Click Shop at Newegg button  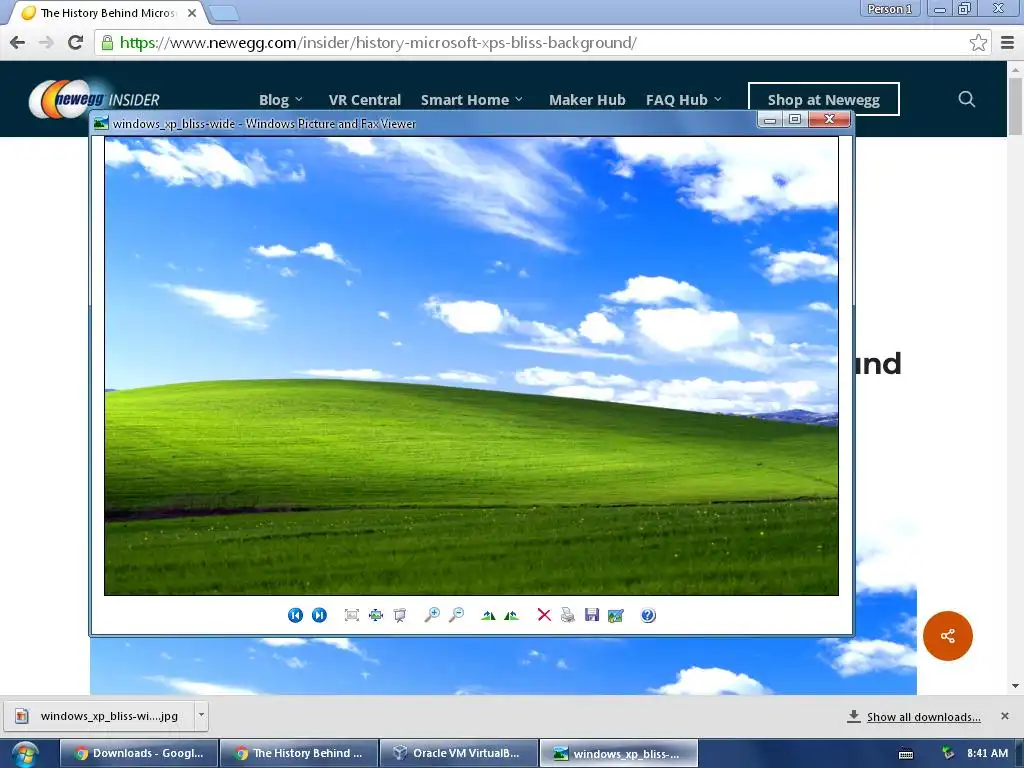click(824, 99)
